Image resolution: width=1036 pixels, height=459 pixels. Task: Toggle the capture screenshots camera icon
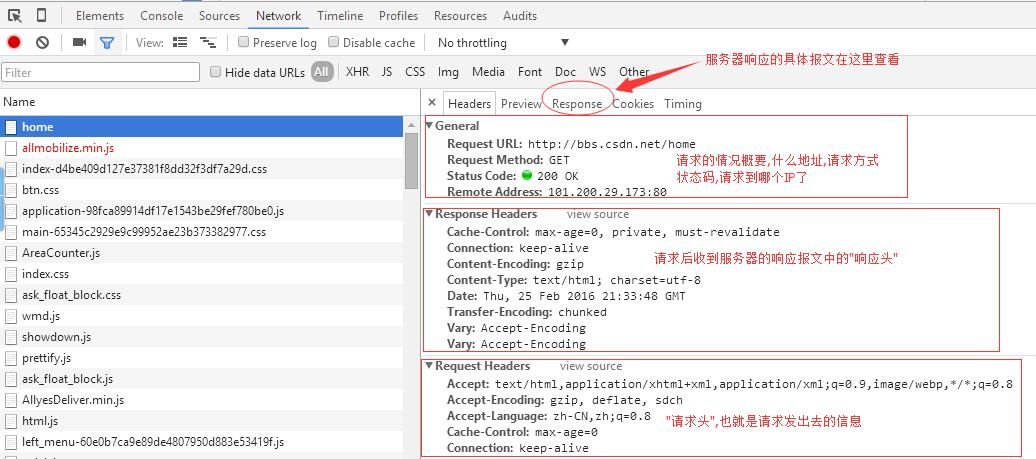79,42
